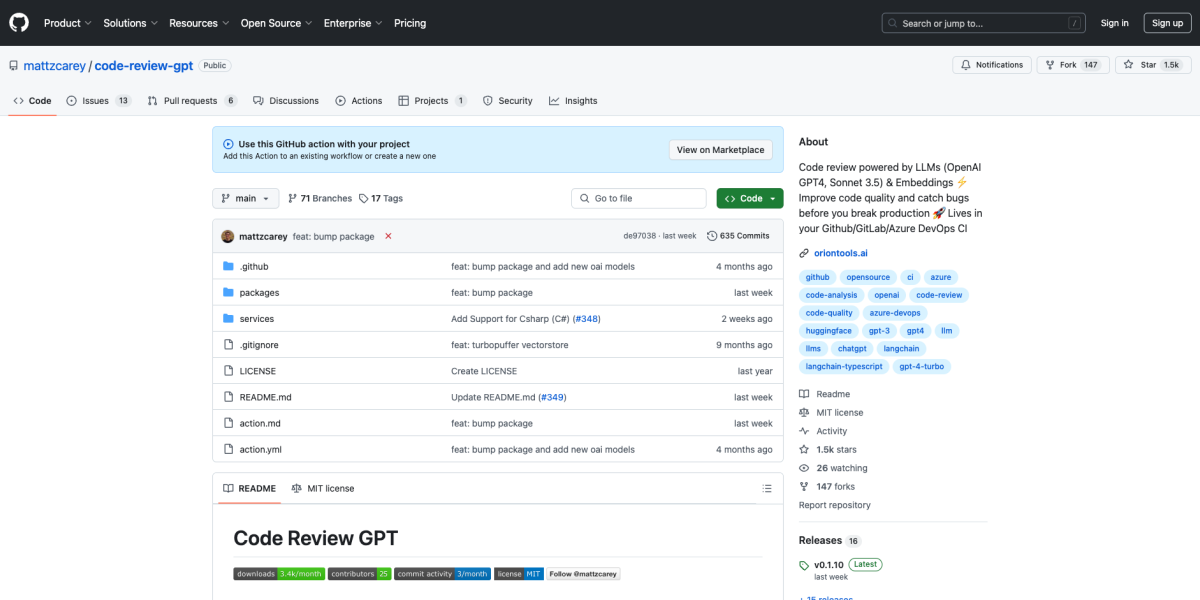
Task: Open the main branch dropdown
Action: click(245, 197)
